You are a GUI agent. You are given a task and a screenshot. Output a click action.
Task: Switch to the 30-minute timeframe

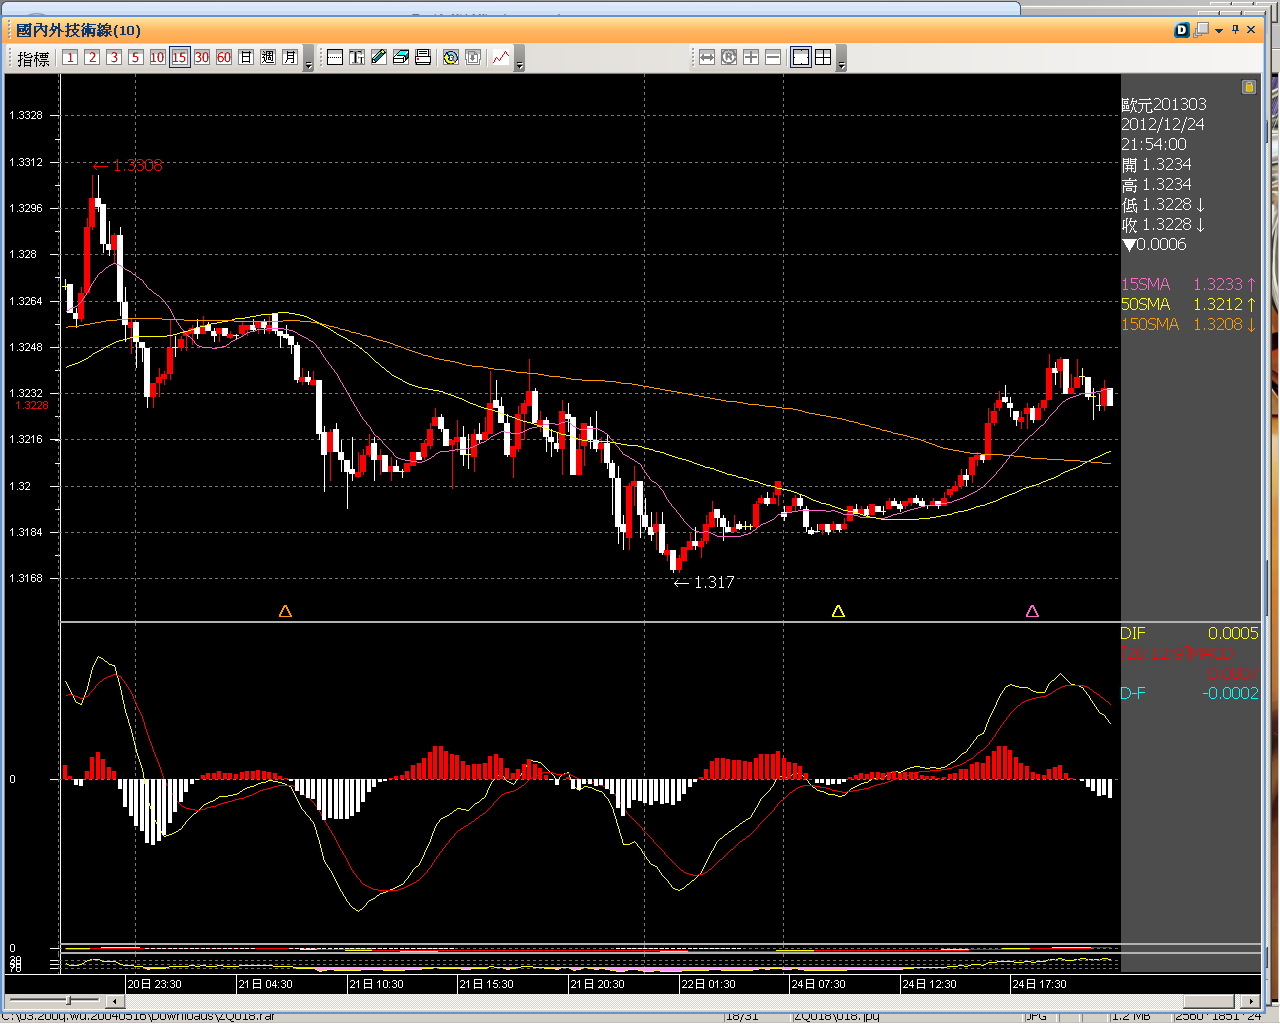[202, 58]
